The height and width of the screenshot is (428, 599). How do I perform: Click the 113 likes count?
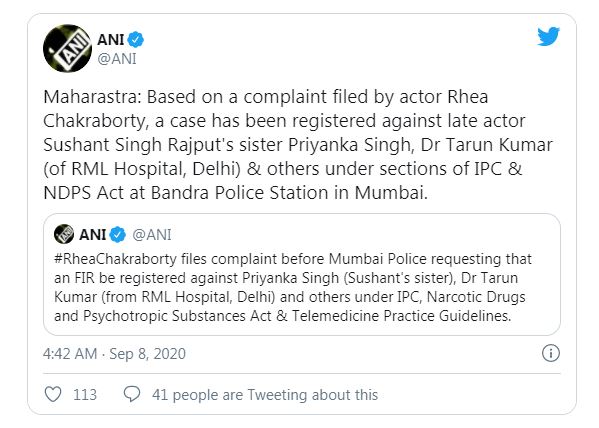click(85, 395)
